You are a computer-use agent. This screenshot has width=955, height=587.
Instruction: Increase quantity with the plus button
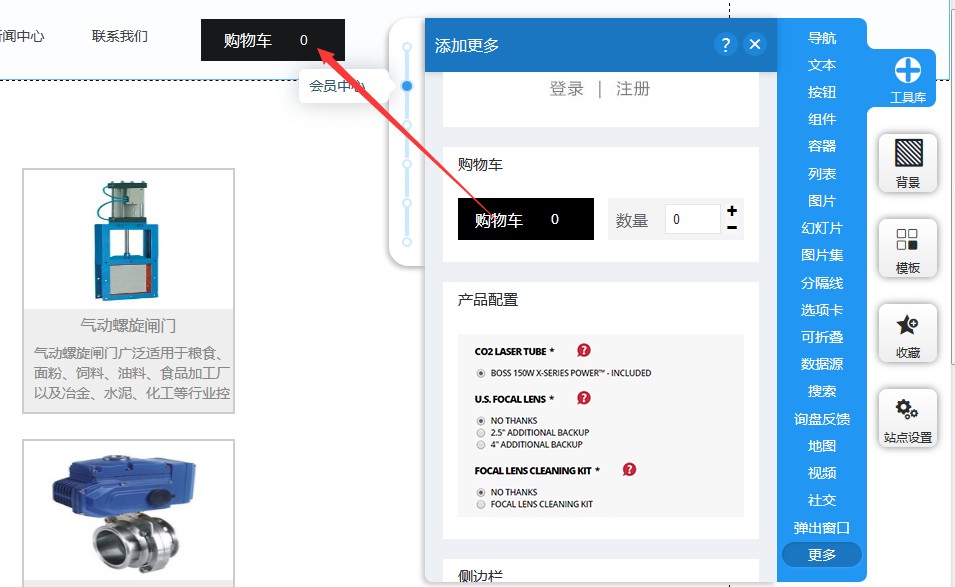click(x=732, y=211)
